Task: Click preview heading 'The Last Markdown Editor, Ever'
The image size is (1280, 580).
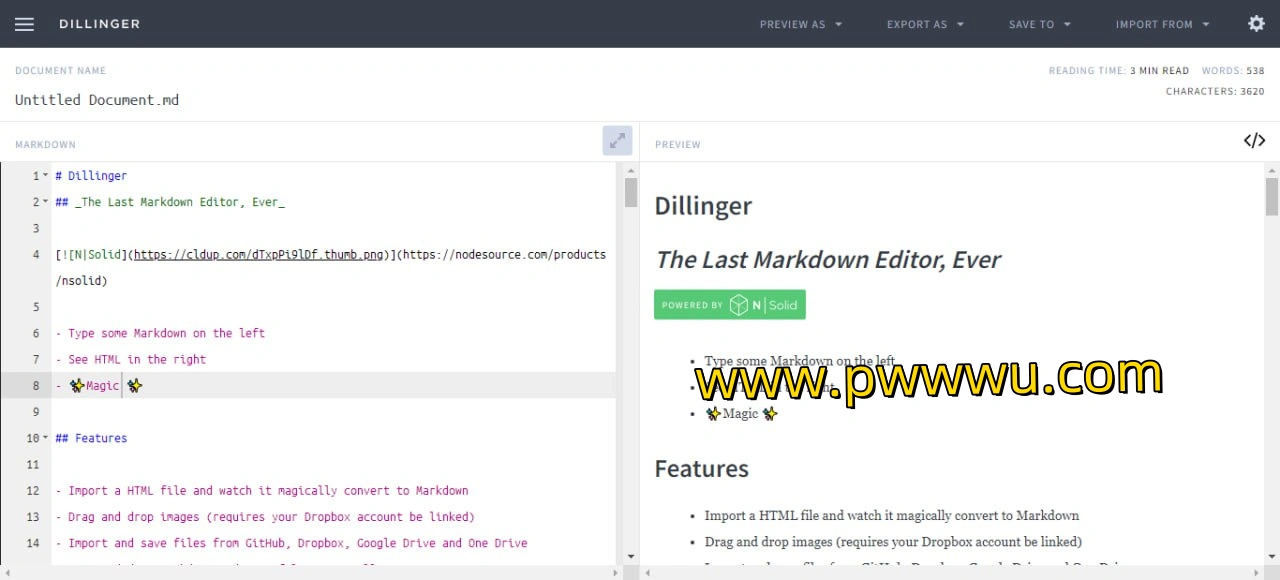Action: [828, 260]
